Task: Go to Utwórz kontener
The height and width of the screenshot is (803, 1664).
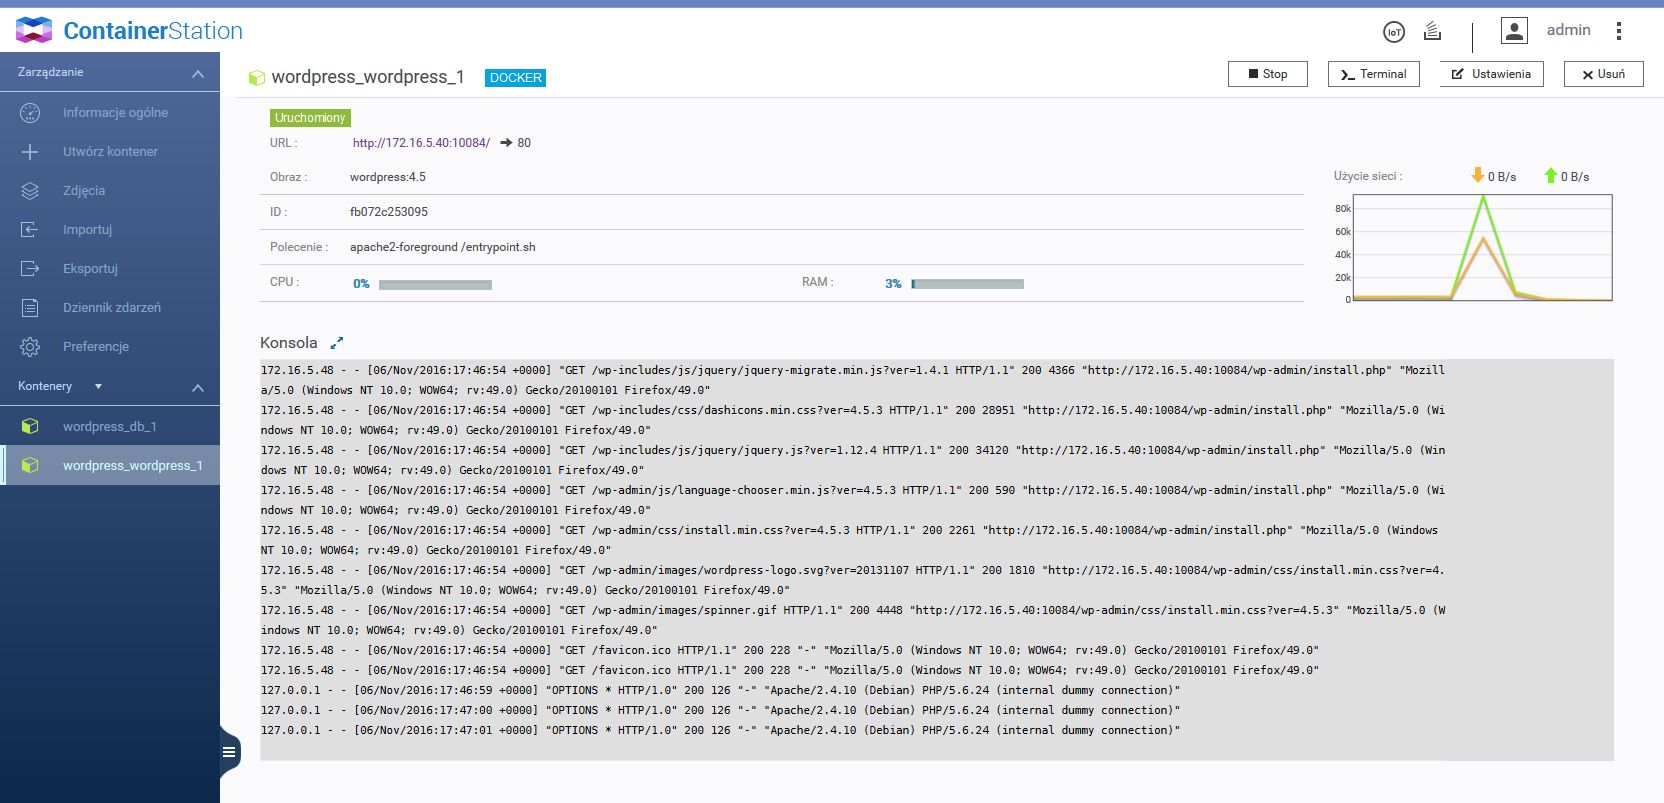Action: 110,152
